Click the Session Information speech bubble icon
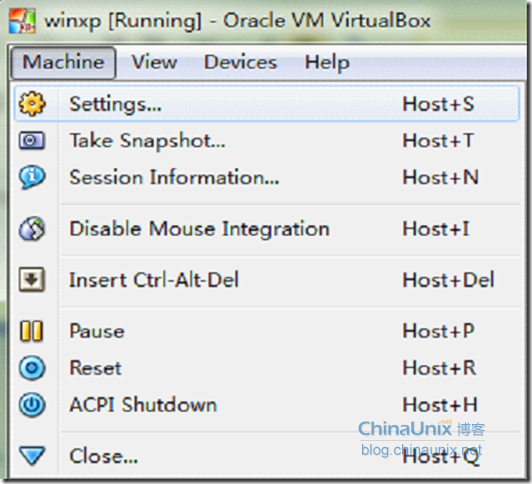The width and height of the screenshot is (532, 484). click(32, 177)
